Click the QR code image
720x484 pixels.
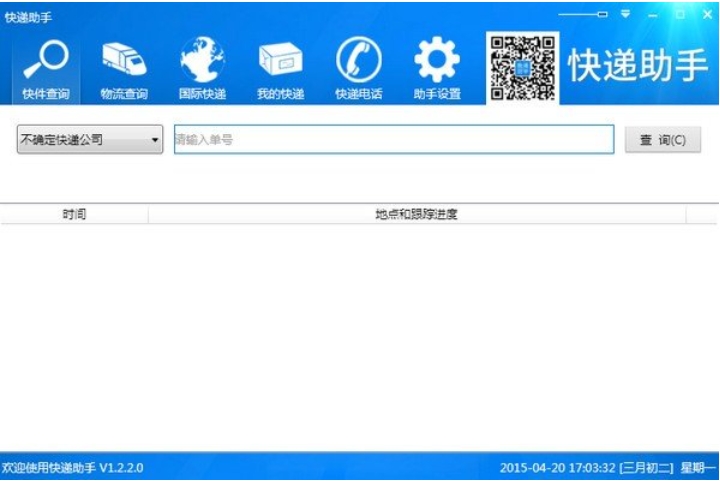click(x=522, y=67)
